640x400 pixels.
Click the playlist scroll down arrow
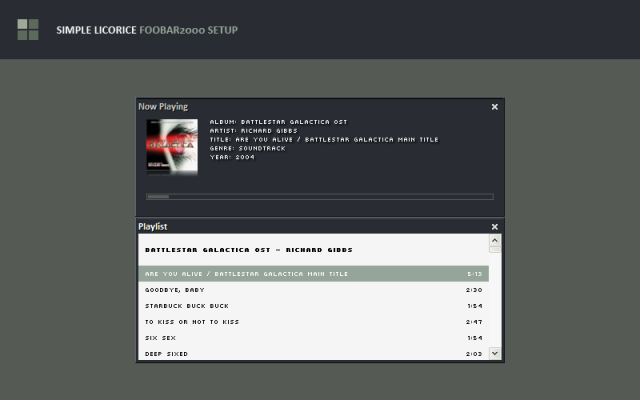coord(495,353)
